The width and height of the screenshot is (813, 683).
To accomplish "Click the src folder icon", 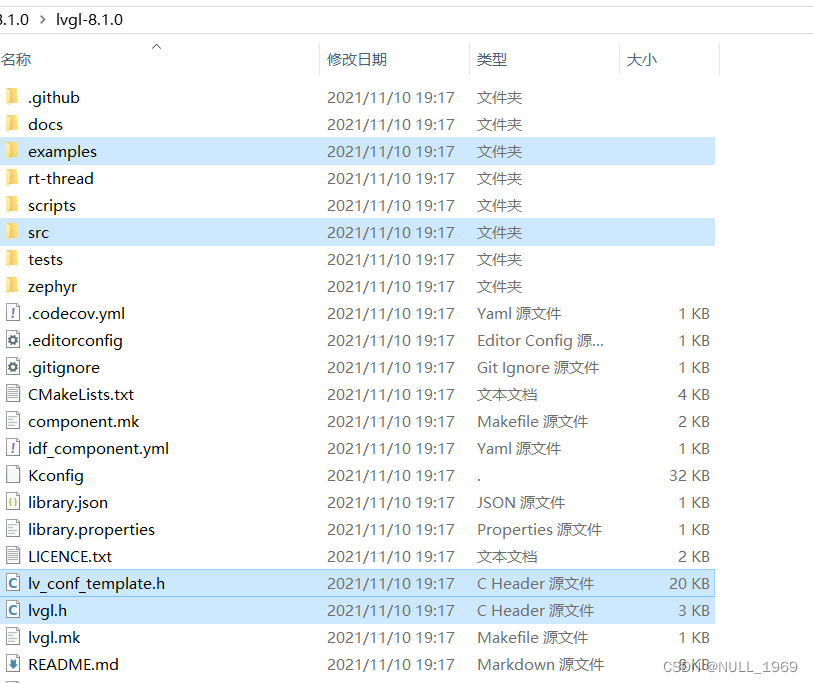I will (12, 232).
